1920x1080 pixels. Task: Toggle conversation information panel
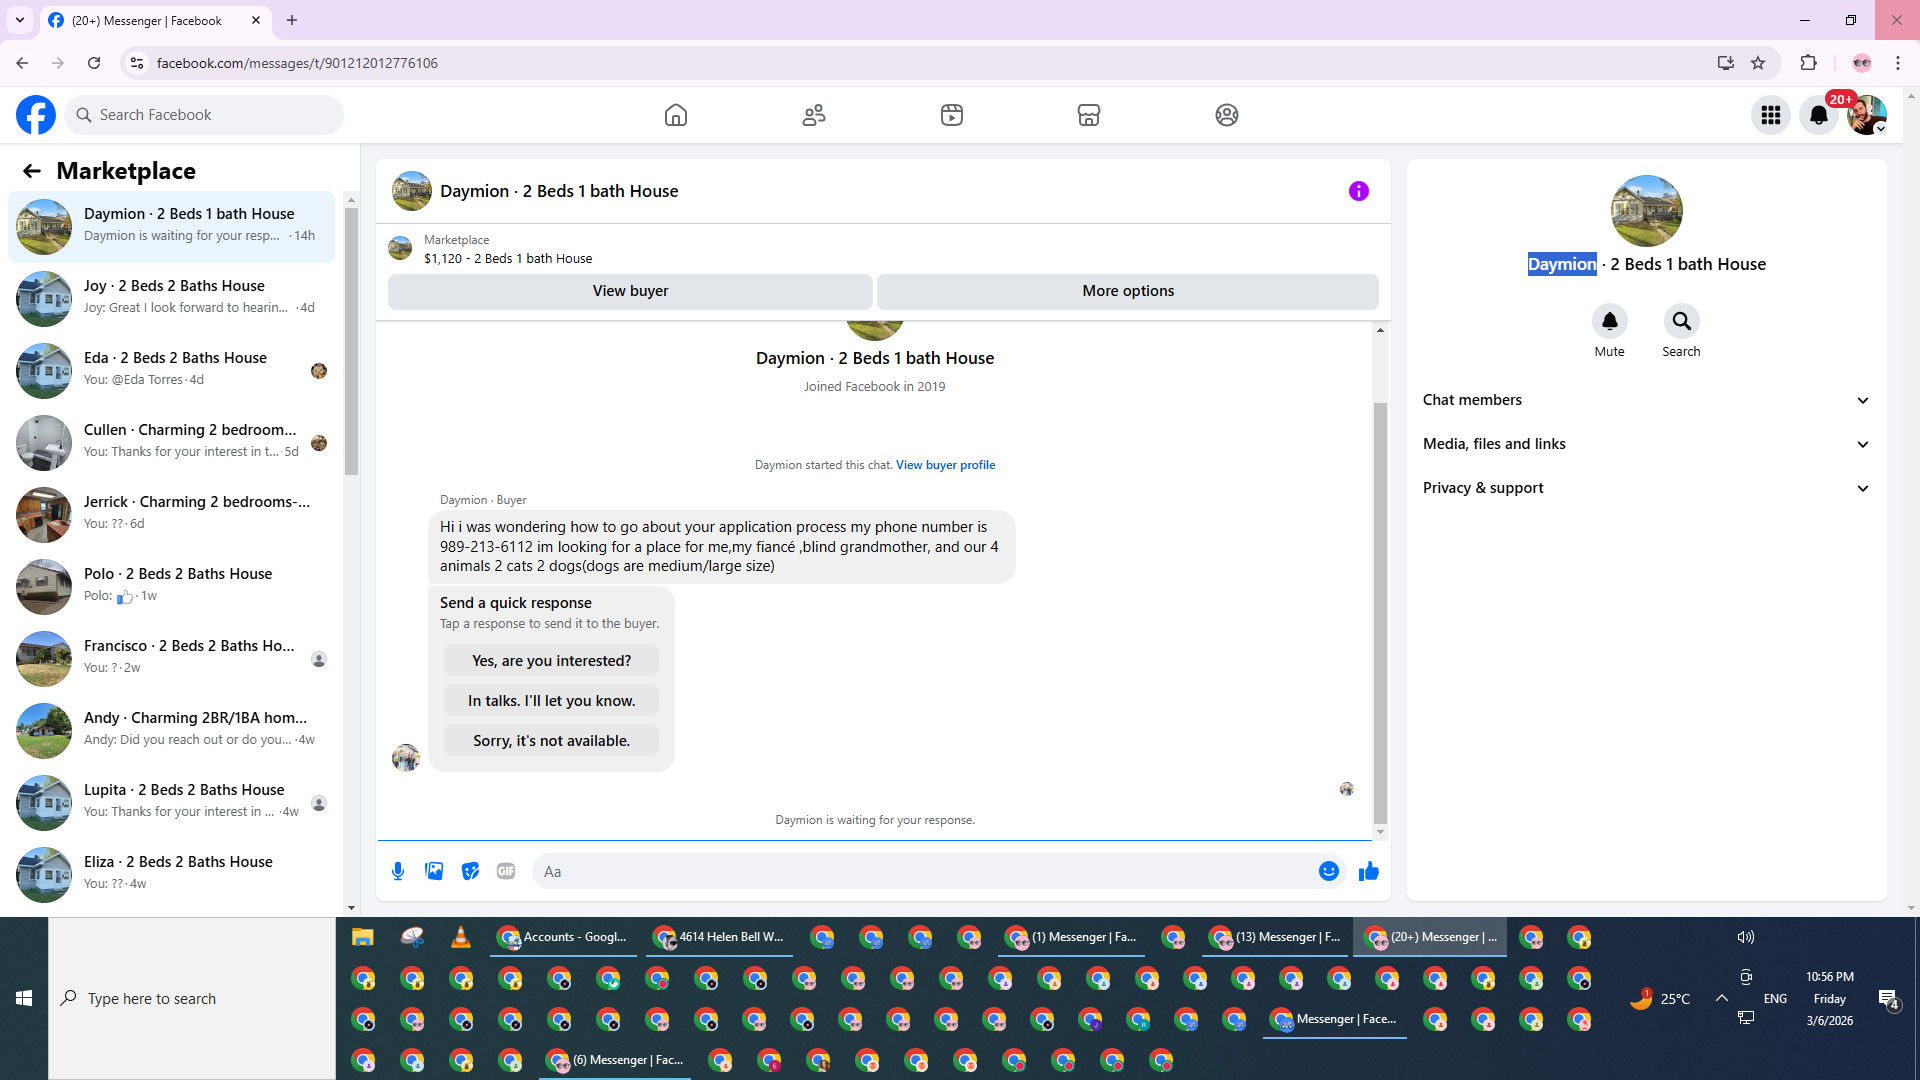1358,191
